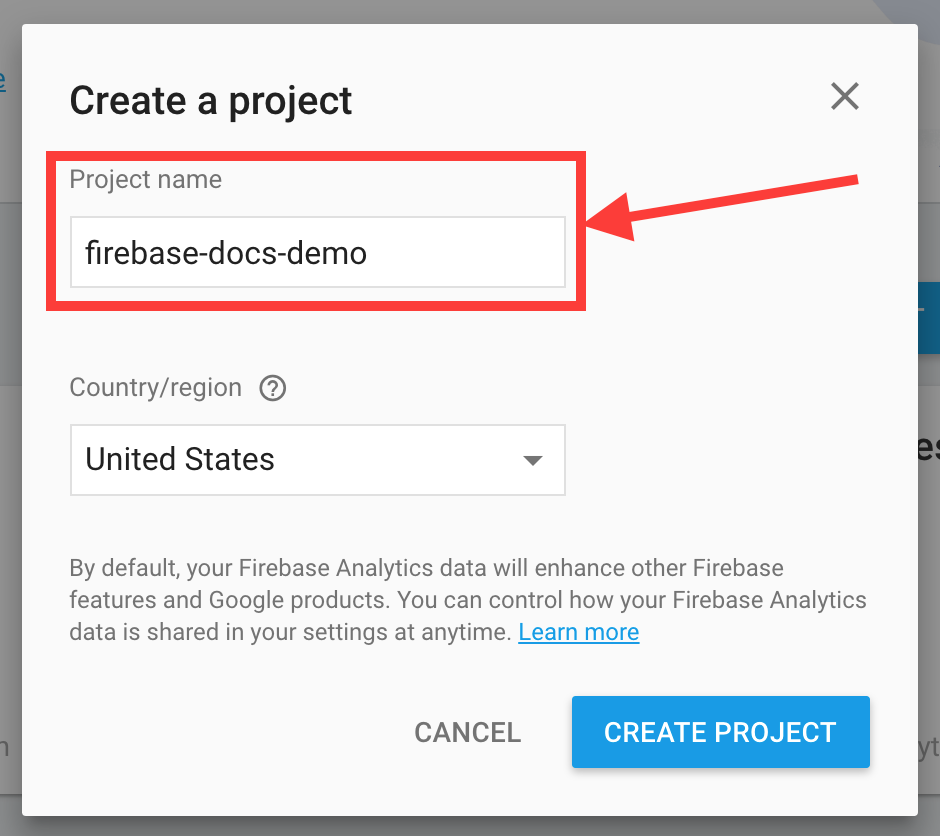Click the partially visible link behind dialog's left edge
Screen dimensions: 940x836
[3, 80]
